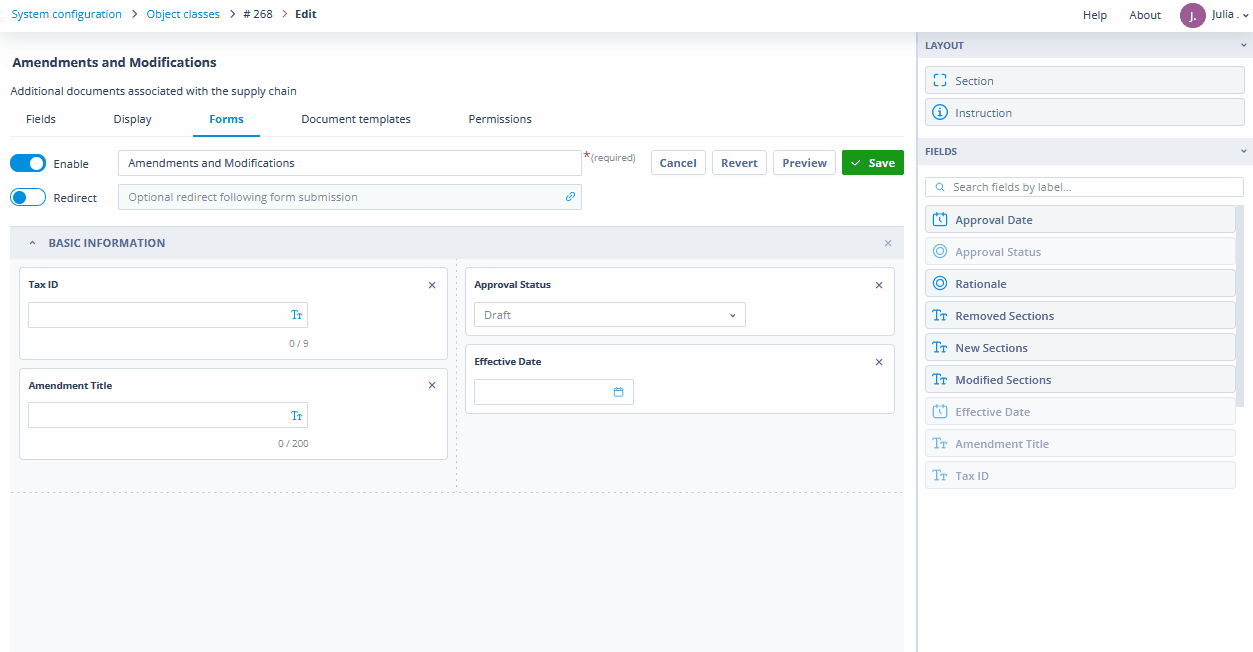
Task: Collapse the Layout panel
Action: click(x=1244, y=45)
